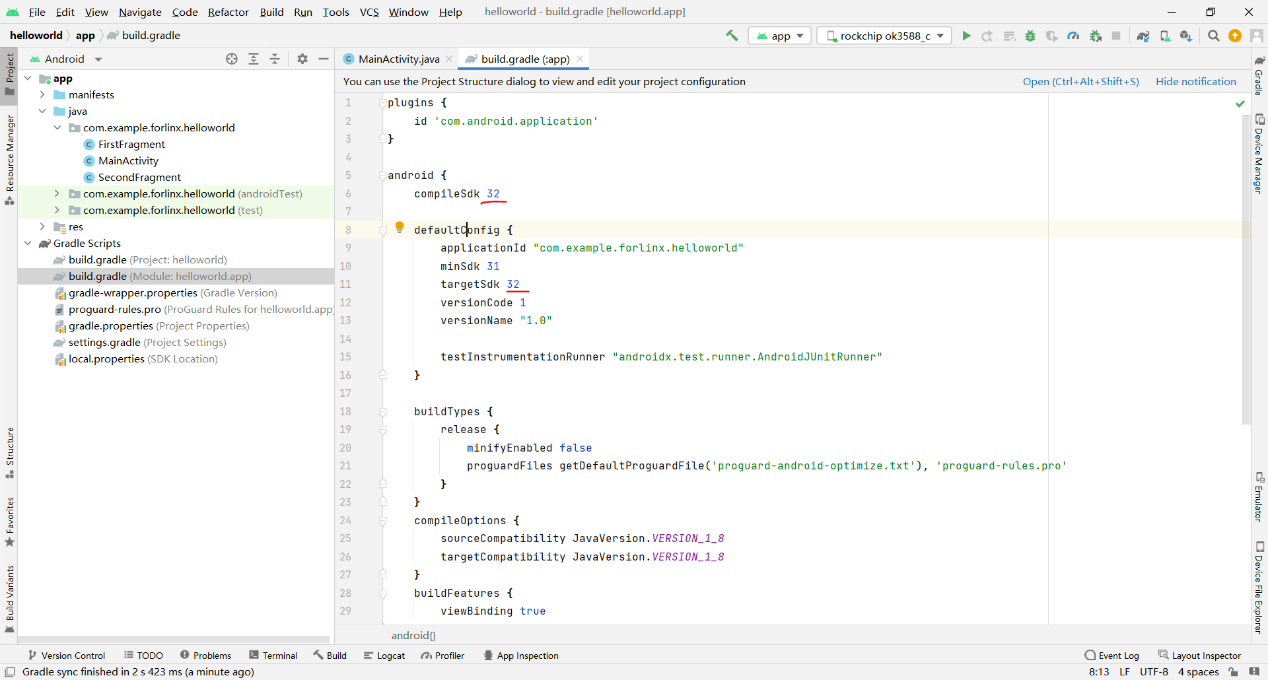Image resolution: width=1268 pixels, height=680 pixels.
Task: Switch to the MainActivity.java tab
Action: (391, 59)
